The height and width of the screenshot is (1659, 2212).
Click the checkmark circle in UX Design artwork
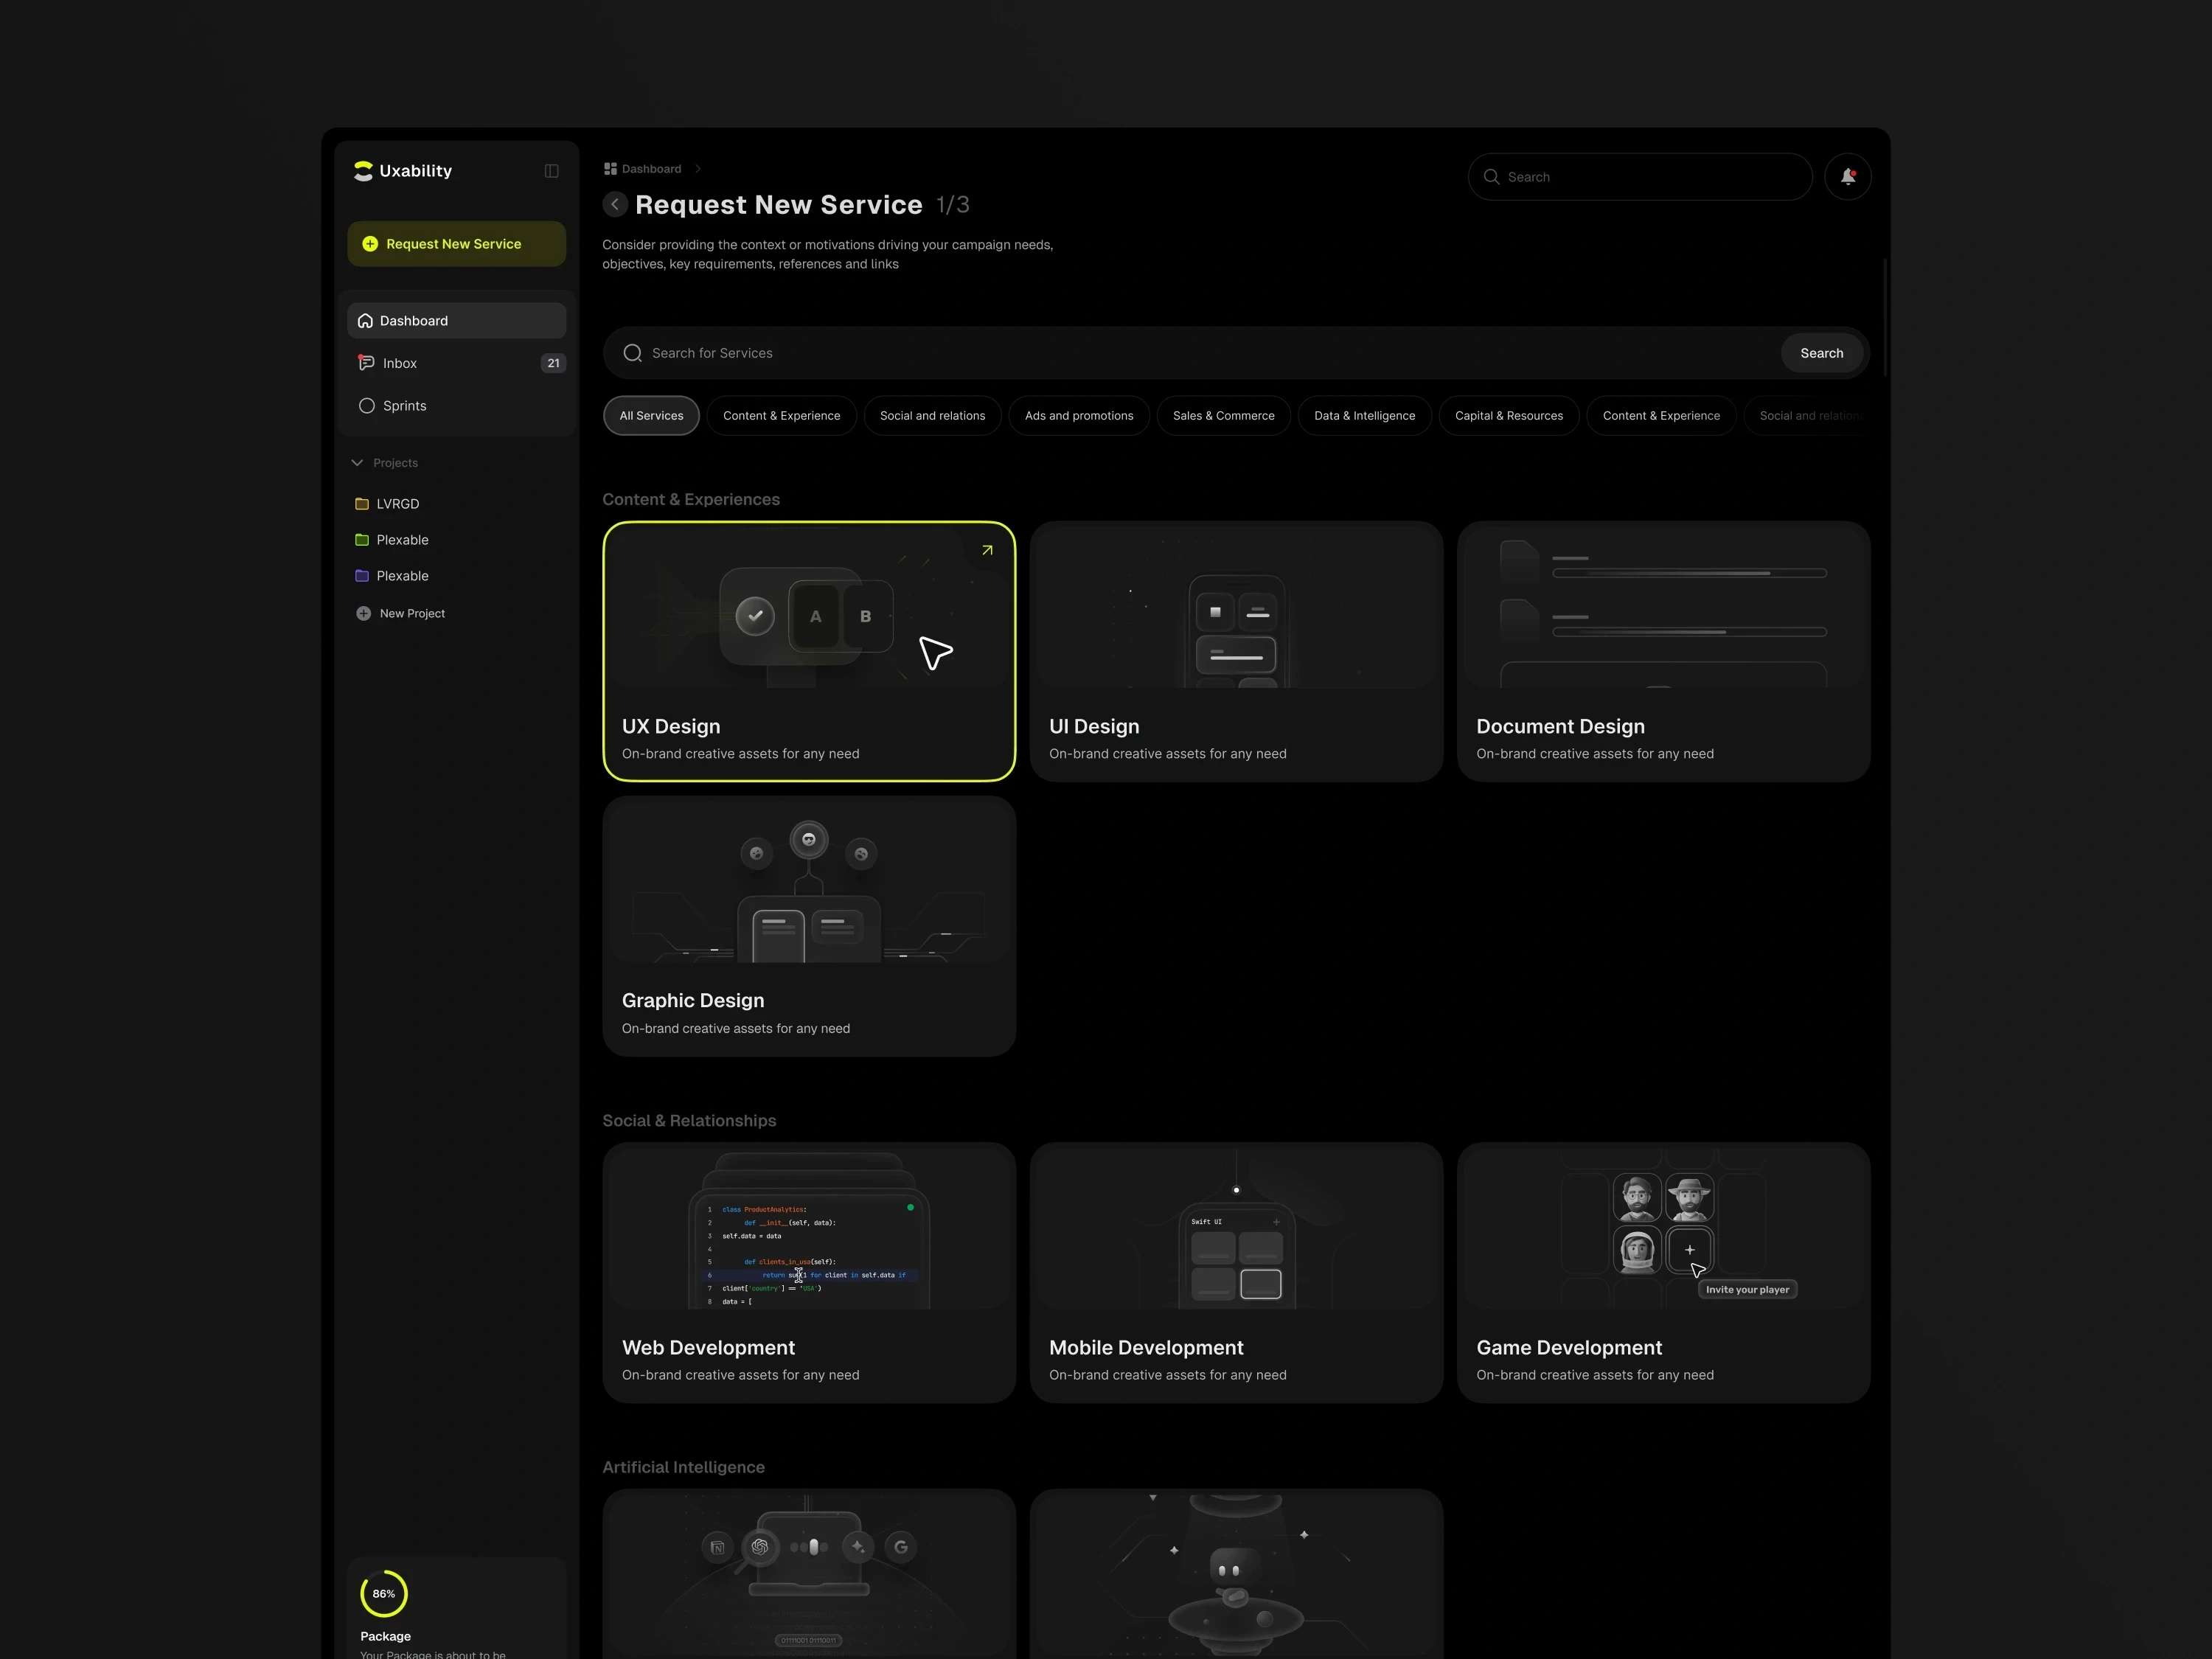pyautogui.click(x=755, y=616)
